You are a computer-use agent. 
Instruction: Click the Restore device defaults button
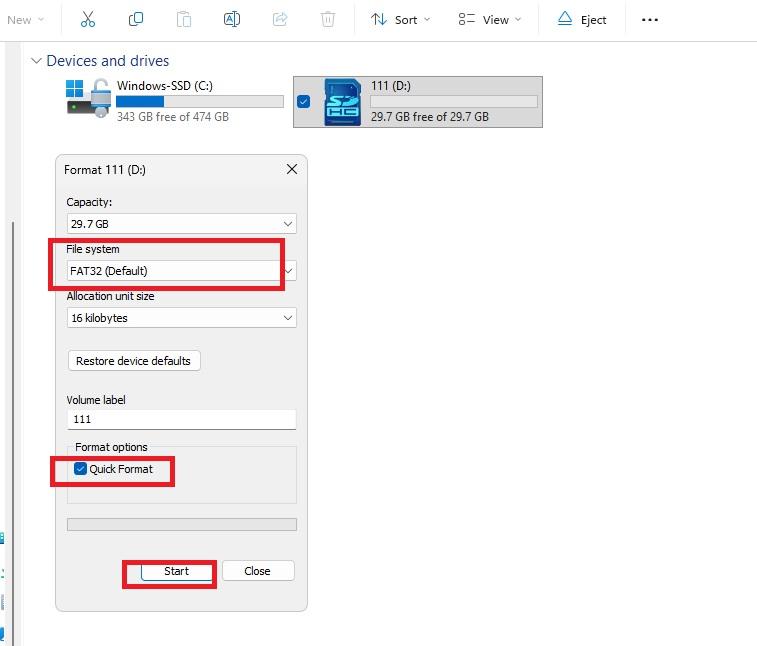click(134, 361)
